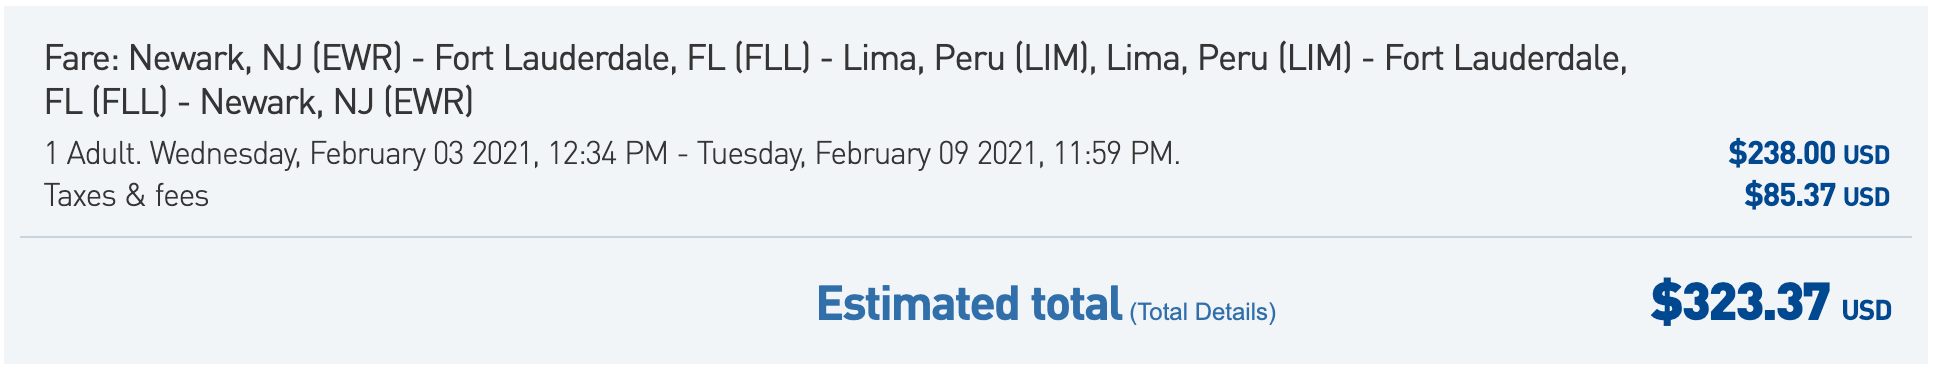Click the '1 Adult.' passenger text
Image resolution: width=1934 pixels, height=372 pixels.
click(93, 154)
